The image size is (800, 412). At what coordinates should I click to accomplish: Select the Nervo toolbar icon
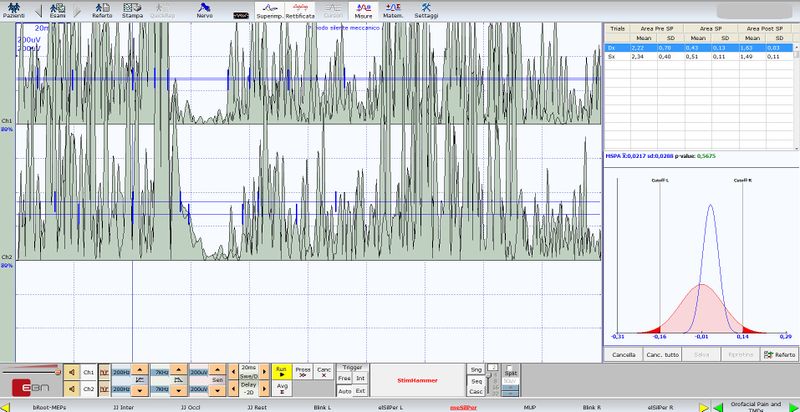click(204, 12)
